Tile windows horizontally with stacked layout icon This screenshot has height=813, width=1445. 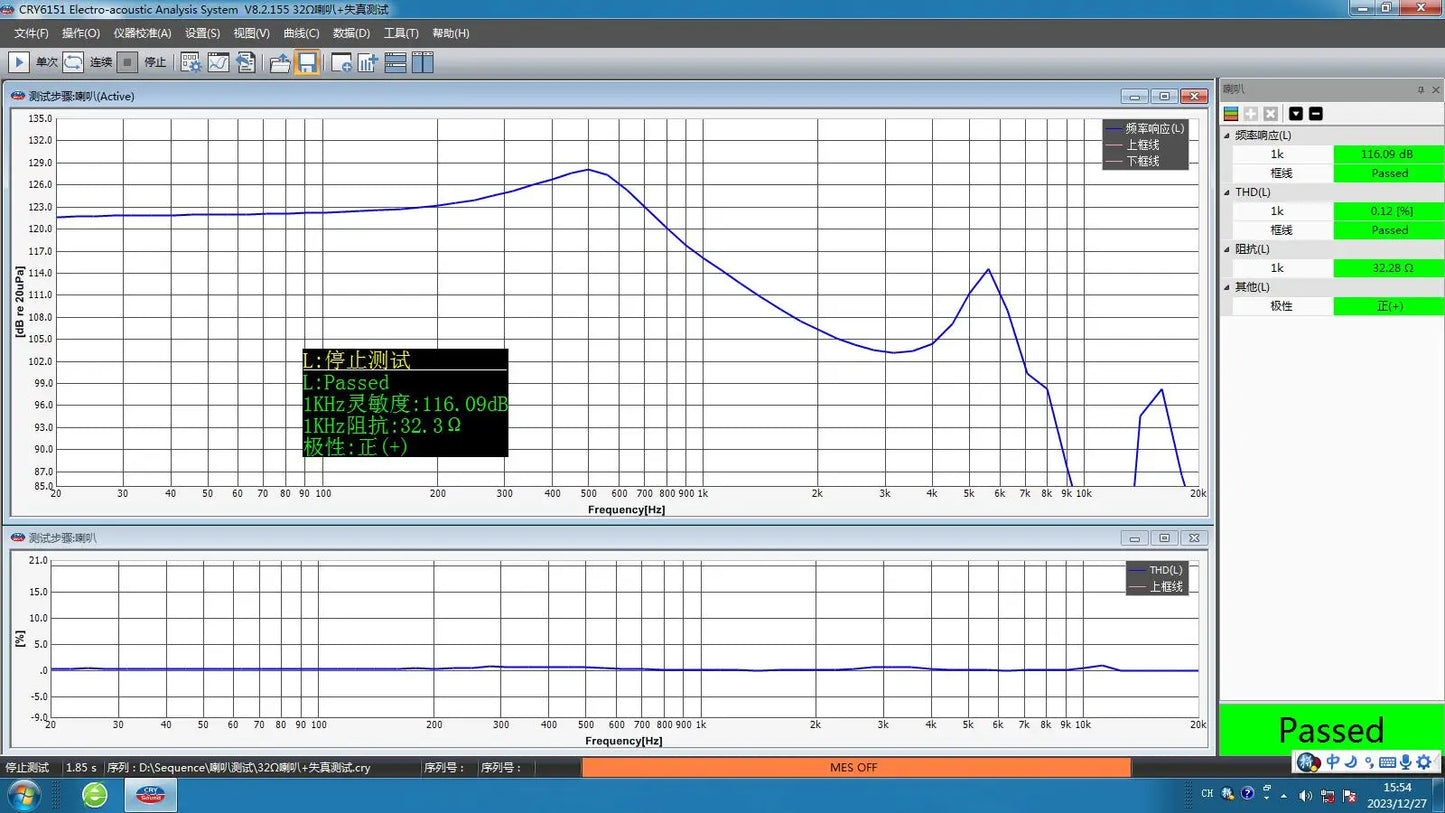(x=395, y=63)
